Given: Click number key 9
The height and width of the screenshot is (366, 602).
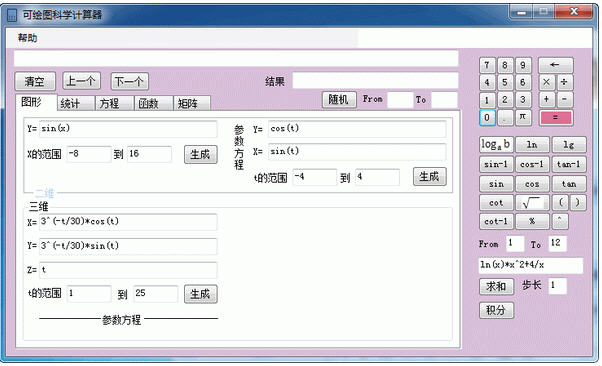Looking at the screenshot, I should [x=523, y=65].
